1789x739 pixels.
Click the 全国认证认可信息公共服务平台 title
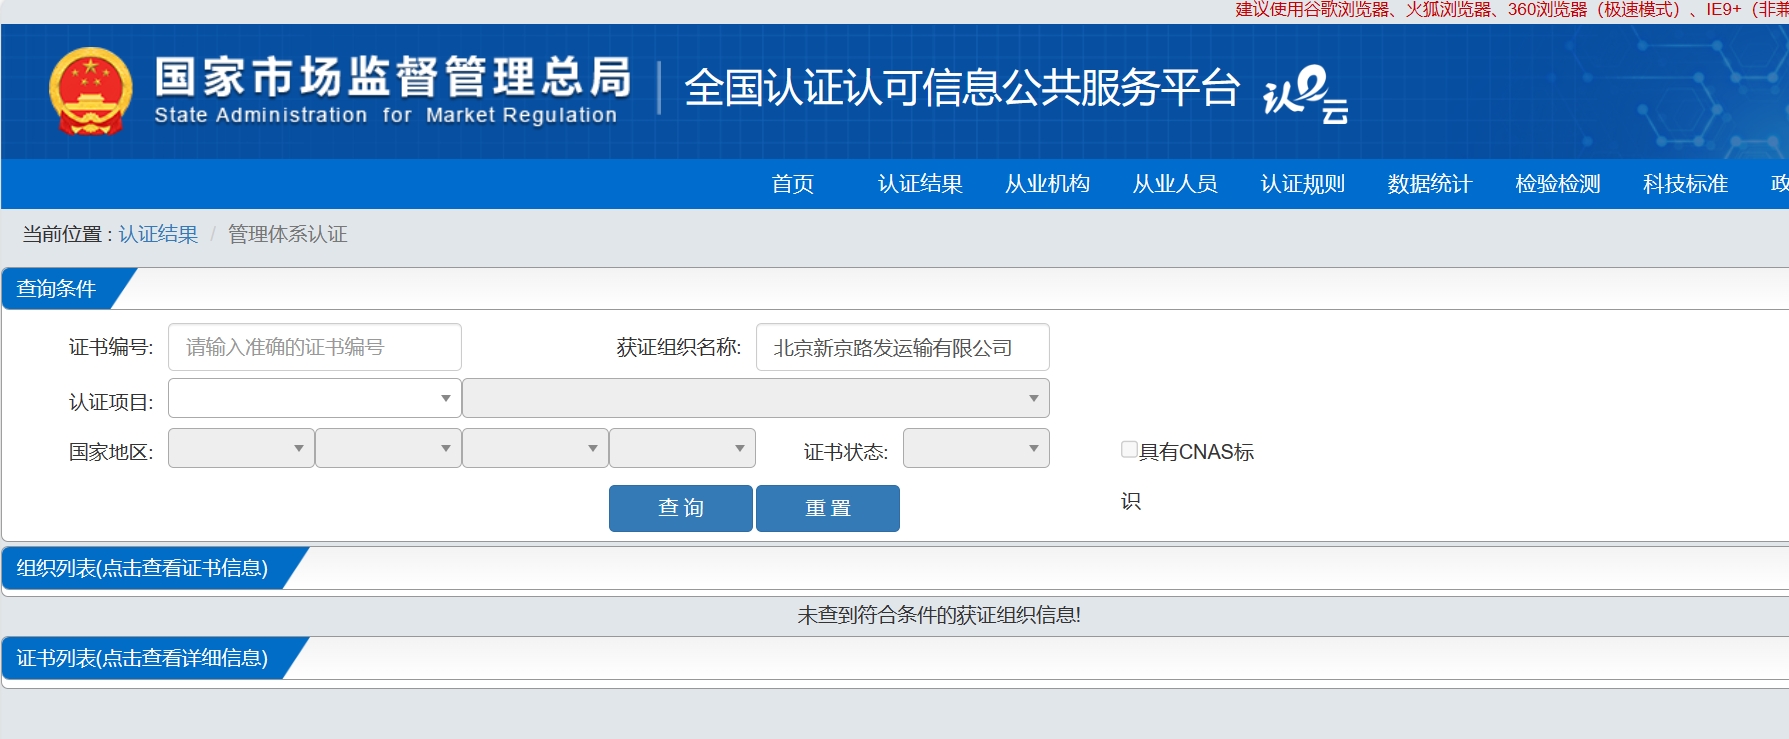pyautogui.click(x=962, y=88)
